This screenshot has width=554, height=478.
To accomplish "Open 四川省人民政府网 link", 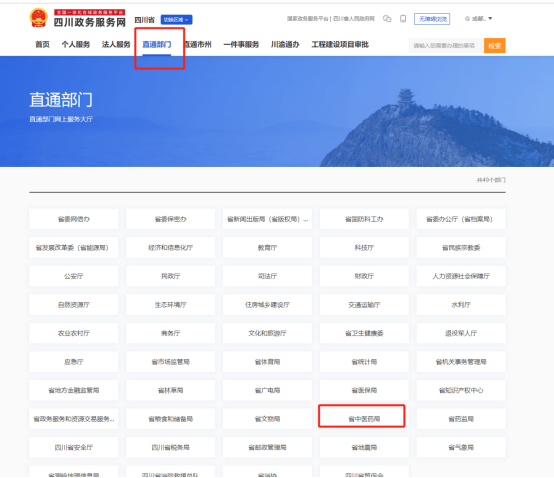I will pos(354,18).
